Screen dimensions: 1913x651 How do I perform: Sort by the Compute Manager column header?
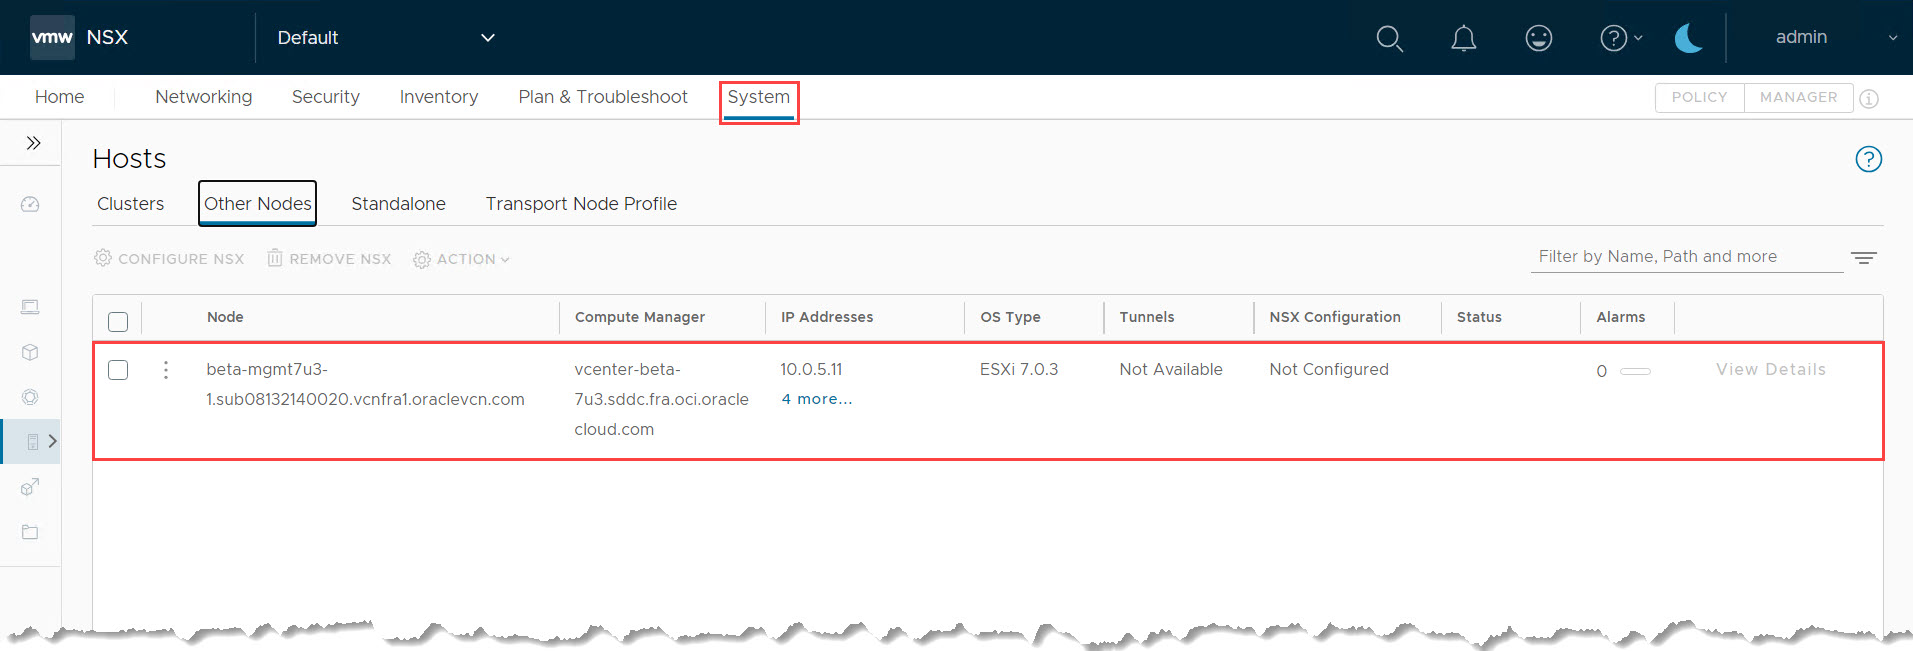(x=640, y=317)
